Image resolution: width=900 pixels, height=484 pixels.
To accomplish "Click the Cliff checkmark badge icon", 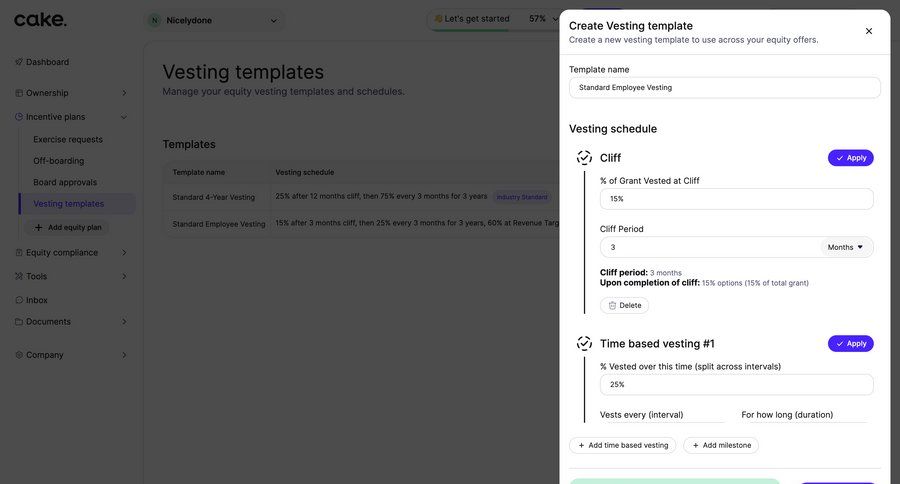I will [584, 158].
